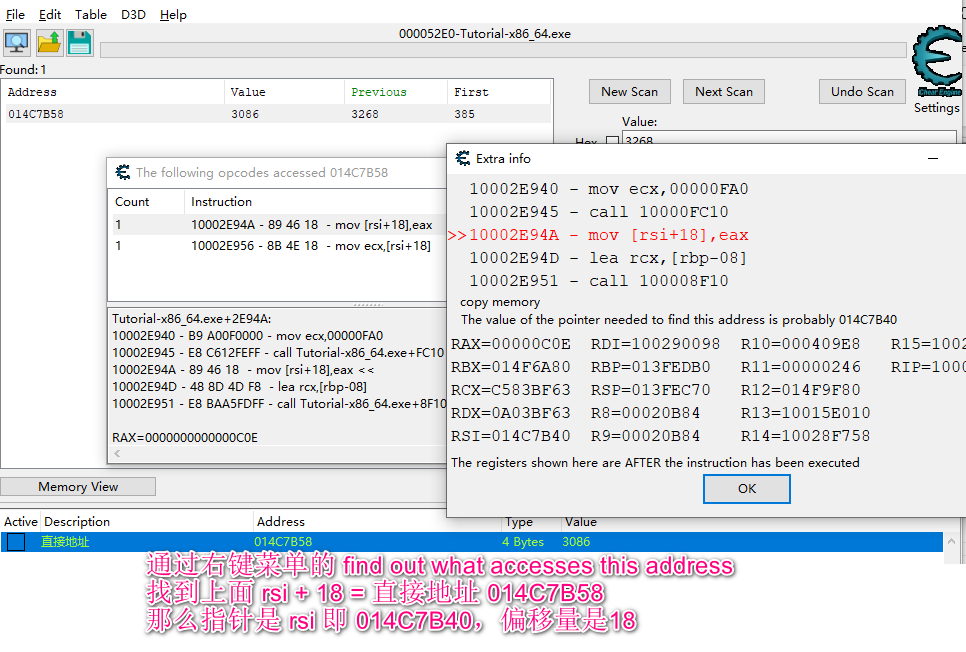Start a New Scan
The width and height of the screenshot is (966, 652).
pyautogui.click(x=629, y=91)
